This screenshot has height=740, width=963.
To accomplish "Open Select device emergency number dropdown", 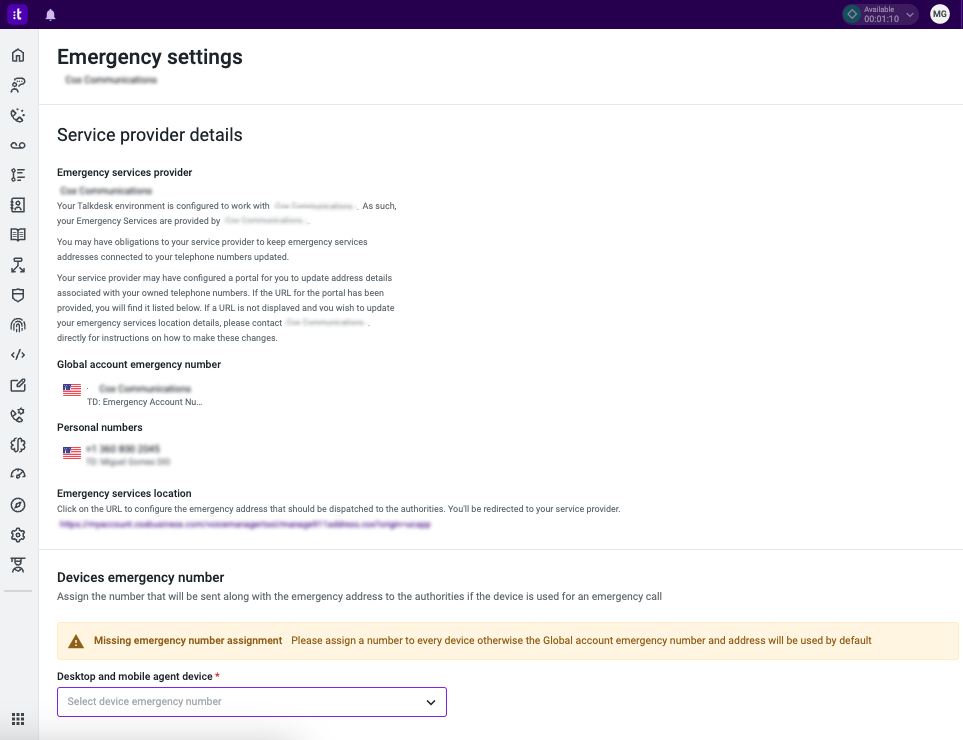I will click(x=252, y=702).
